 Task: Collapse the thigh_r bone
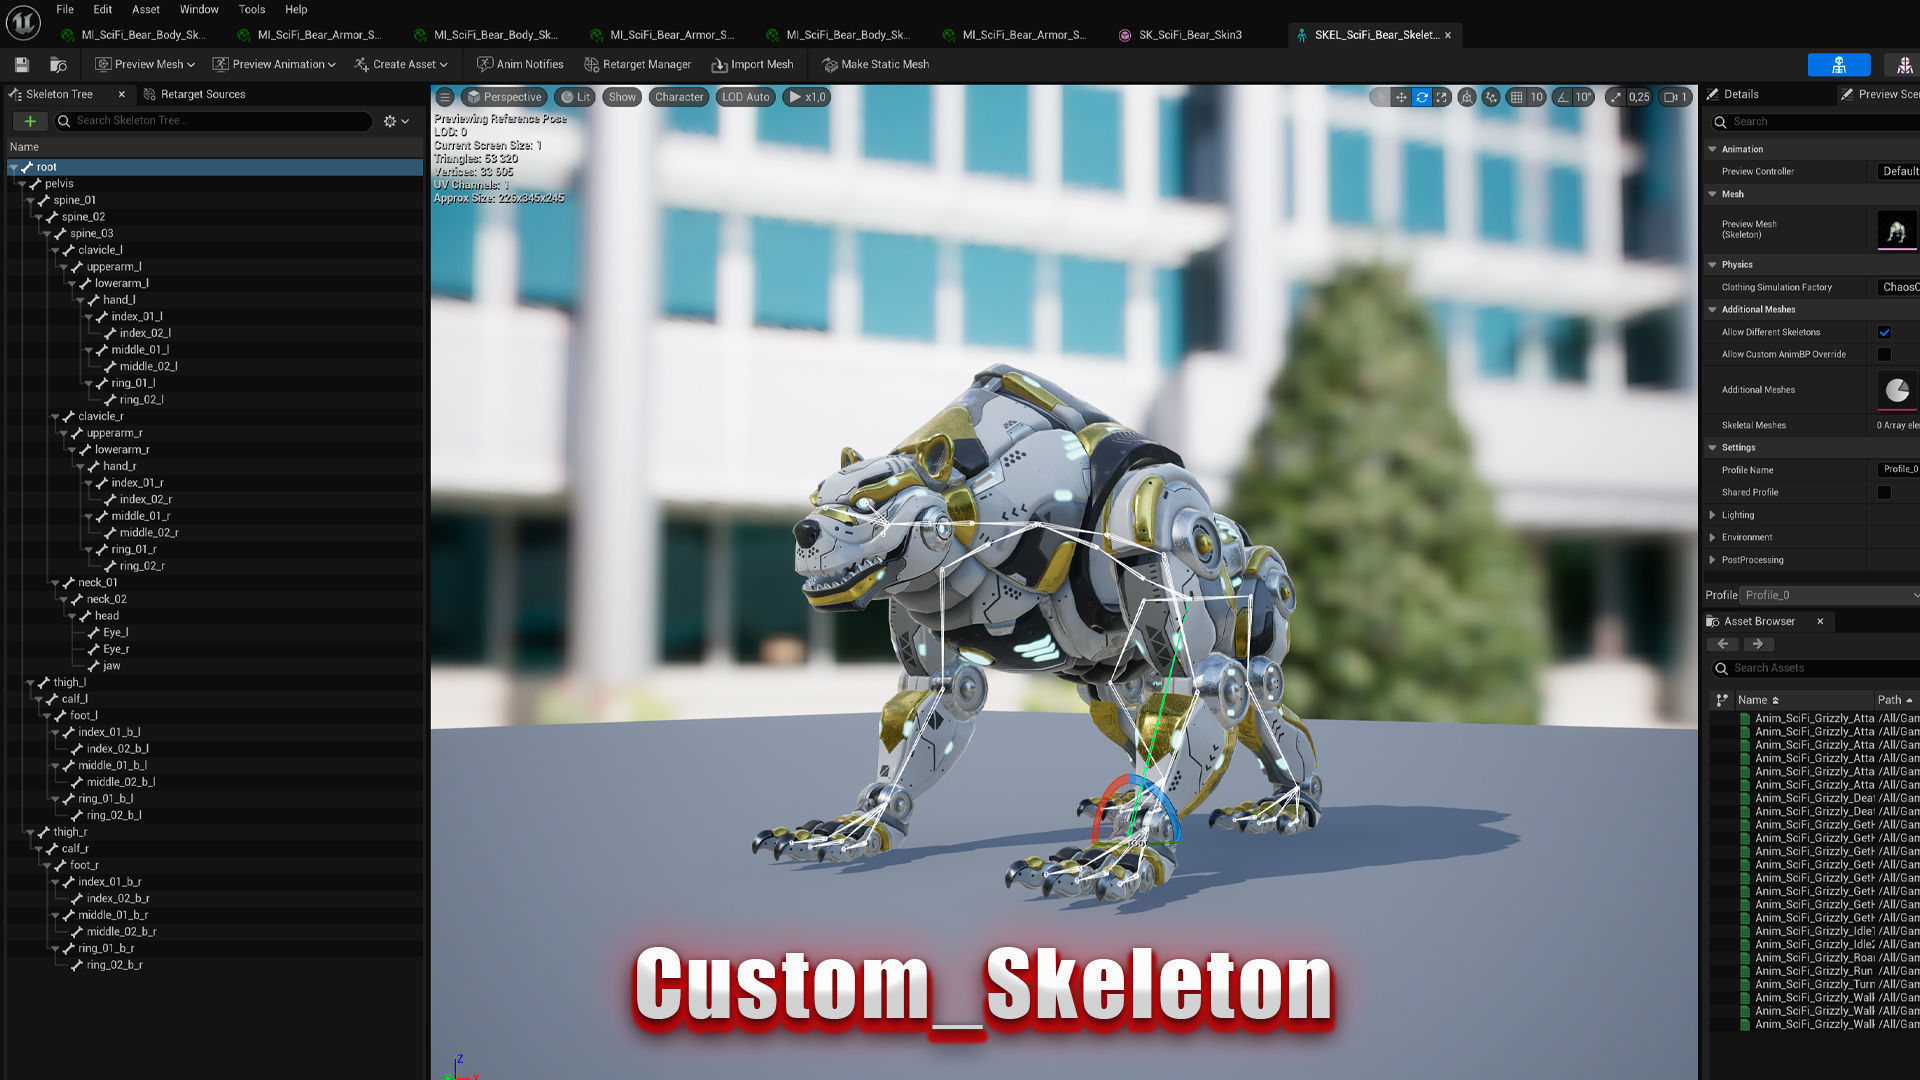(30, 832)
